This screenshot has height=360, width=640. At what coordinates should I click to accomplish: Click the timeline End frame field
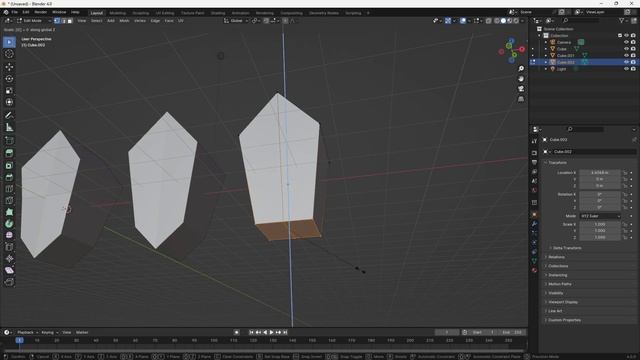point(512,332)
